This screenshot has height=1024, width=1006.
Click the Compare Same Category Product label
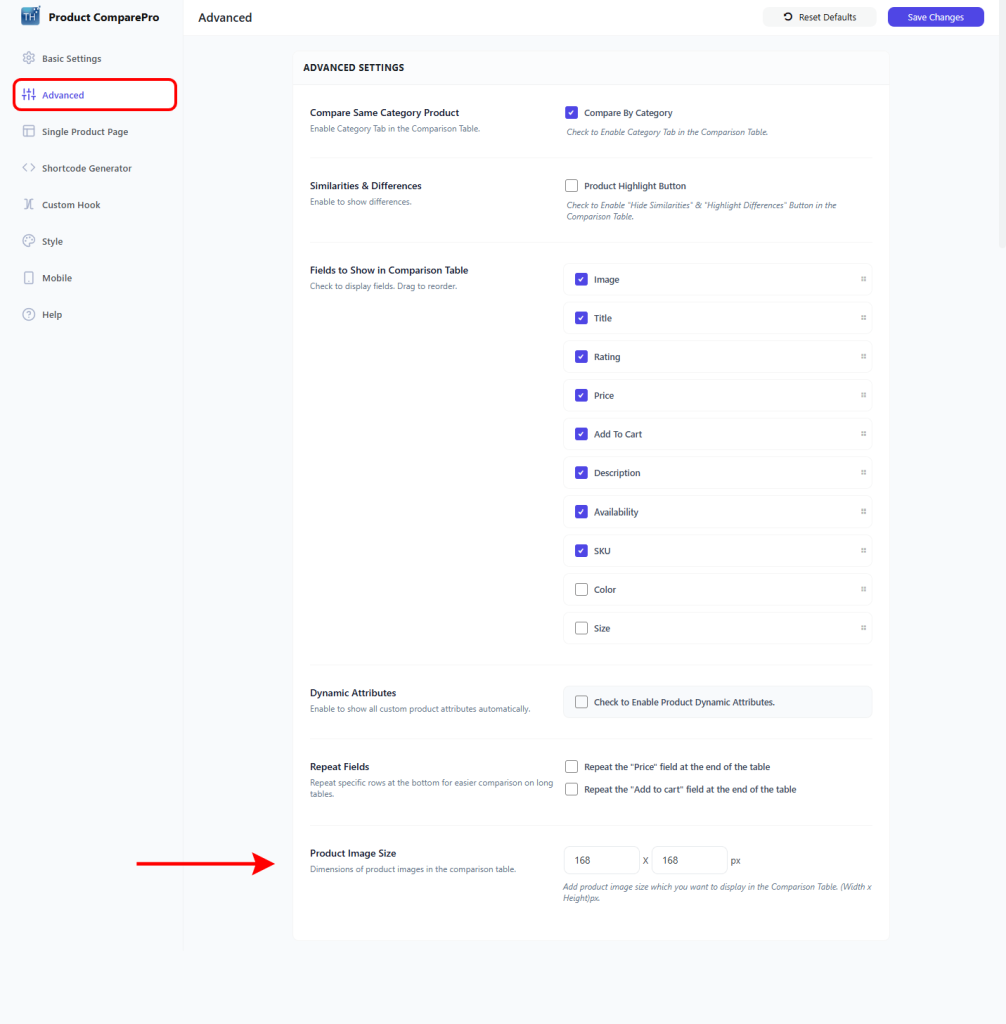point(384,112)
